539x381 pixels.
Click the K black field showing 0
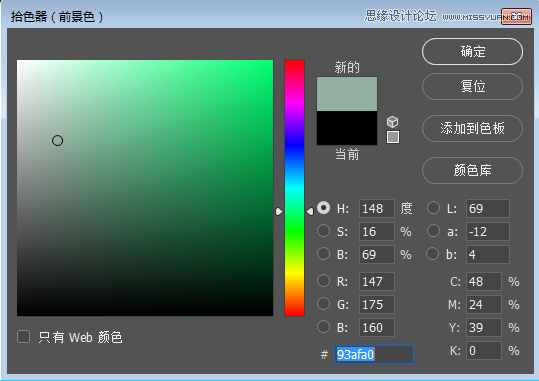[484, 350]
